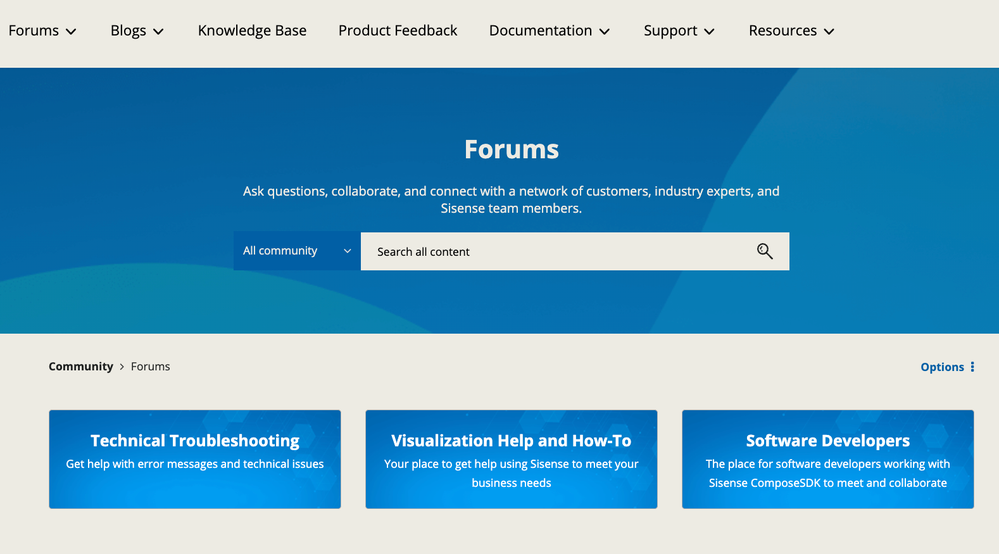The width and height of the screenshot is (999, 554).
Task: Select the Software Developers forum card
Action: point(827,459)
